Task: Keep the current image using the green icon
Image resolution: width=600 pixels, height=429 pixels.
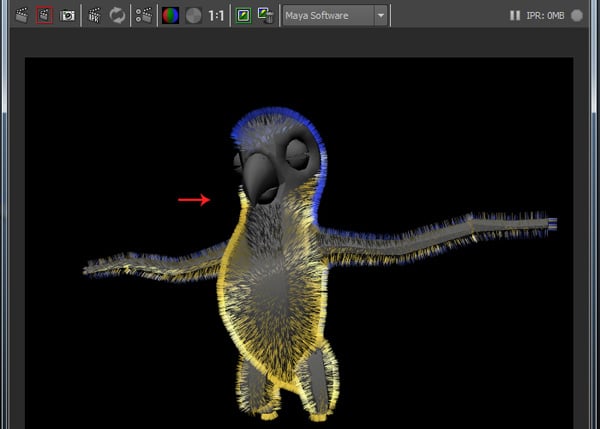Action: tap(243, 16)
